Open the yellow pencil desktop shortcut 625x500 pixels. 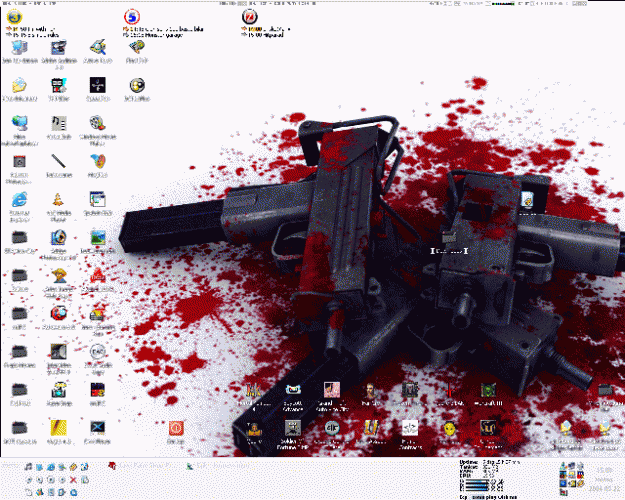click(x=59, y=428)
